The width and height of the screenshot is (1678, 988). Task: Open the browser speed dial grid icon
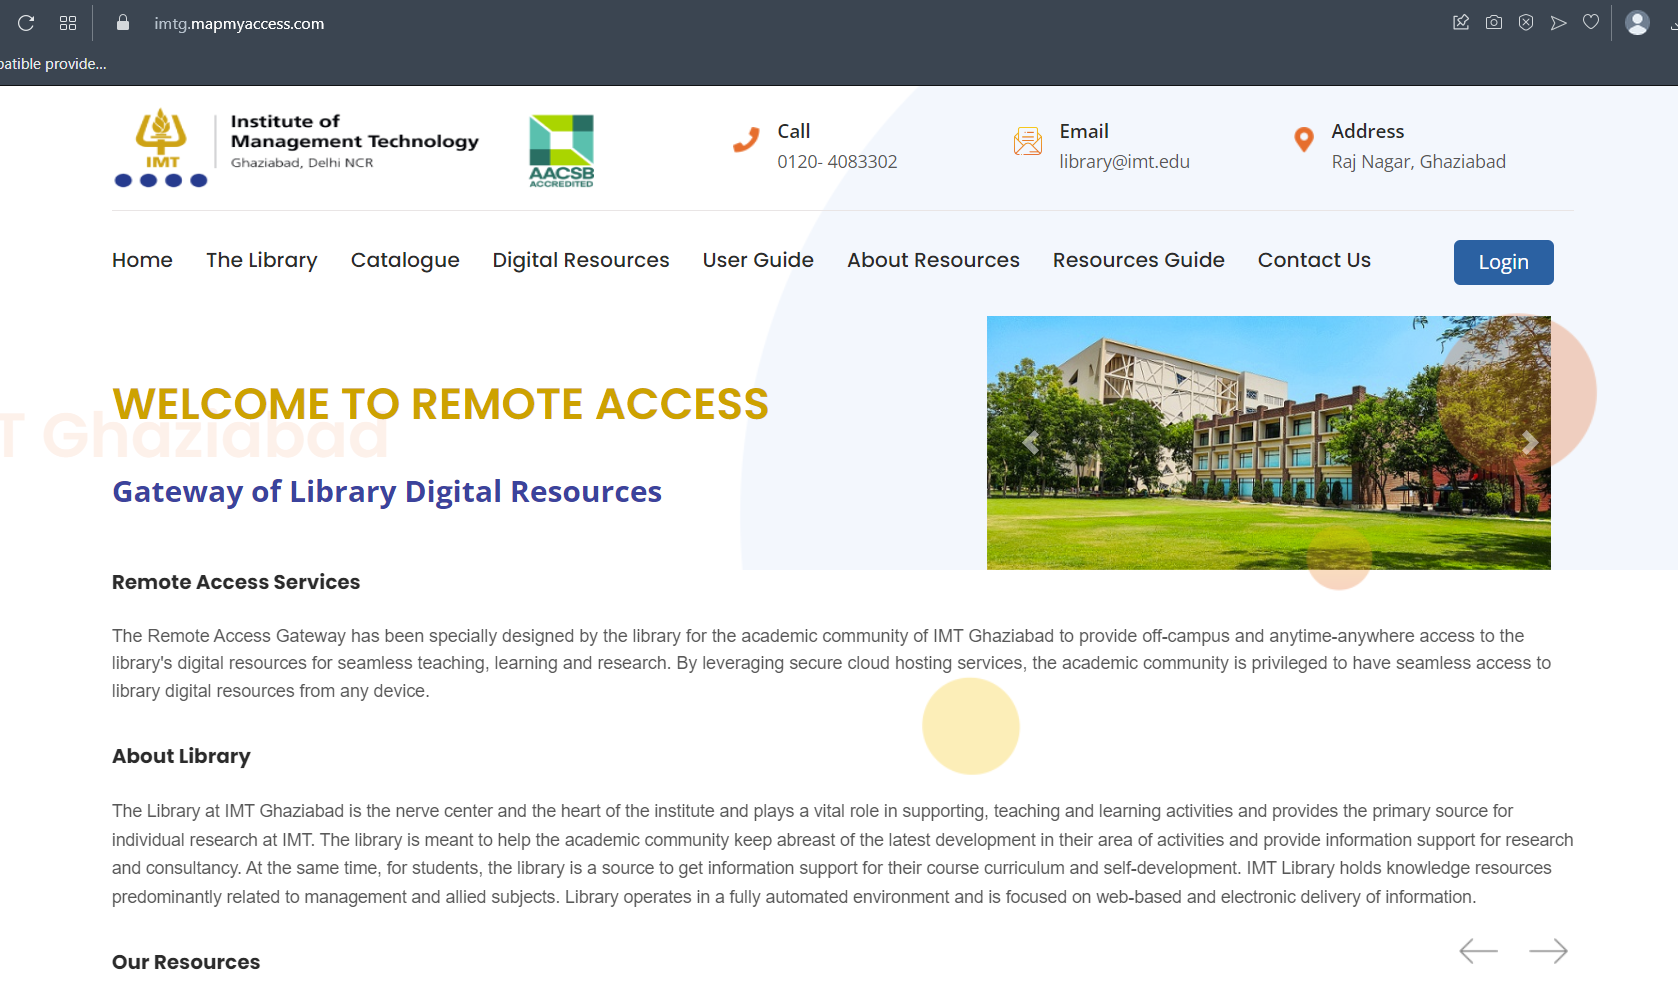coord(68,23)
